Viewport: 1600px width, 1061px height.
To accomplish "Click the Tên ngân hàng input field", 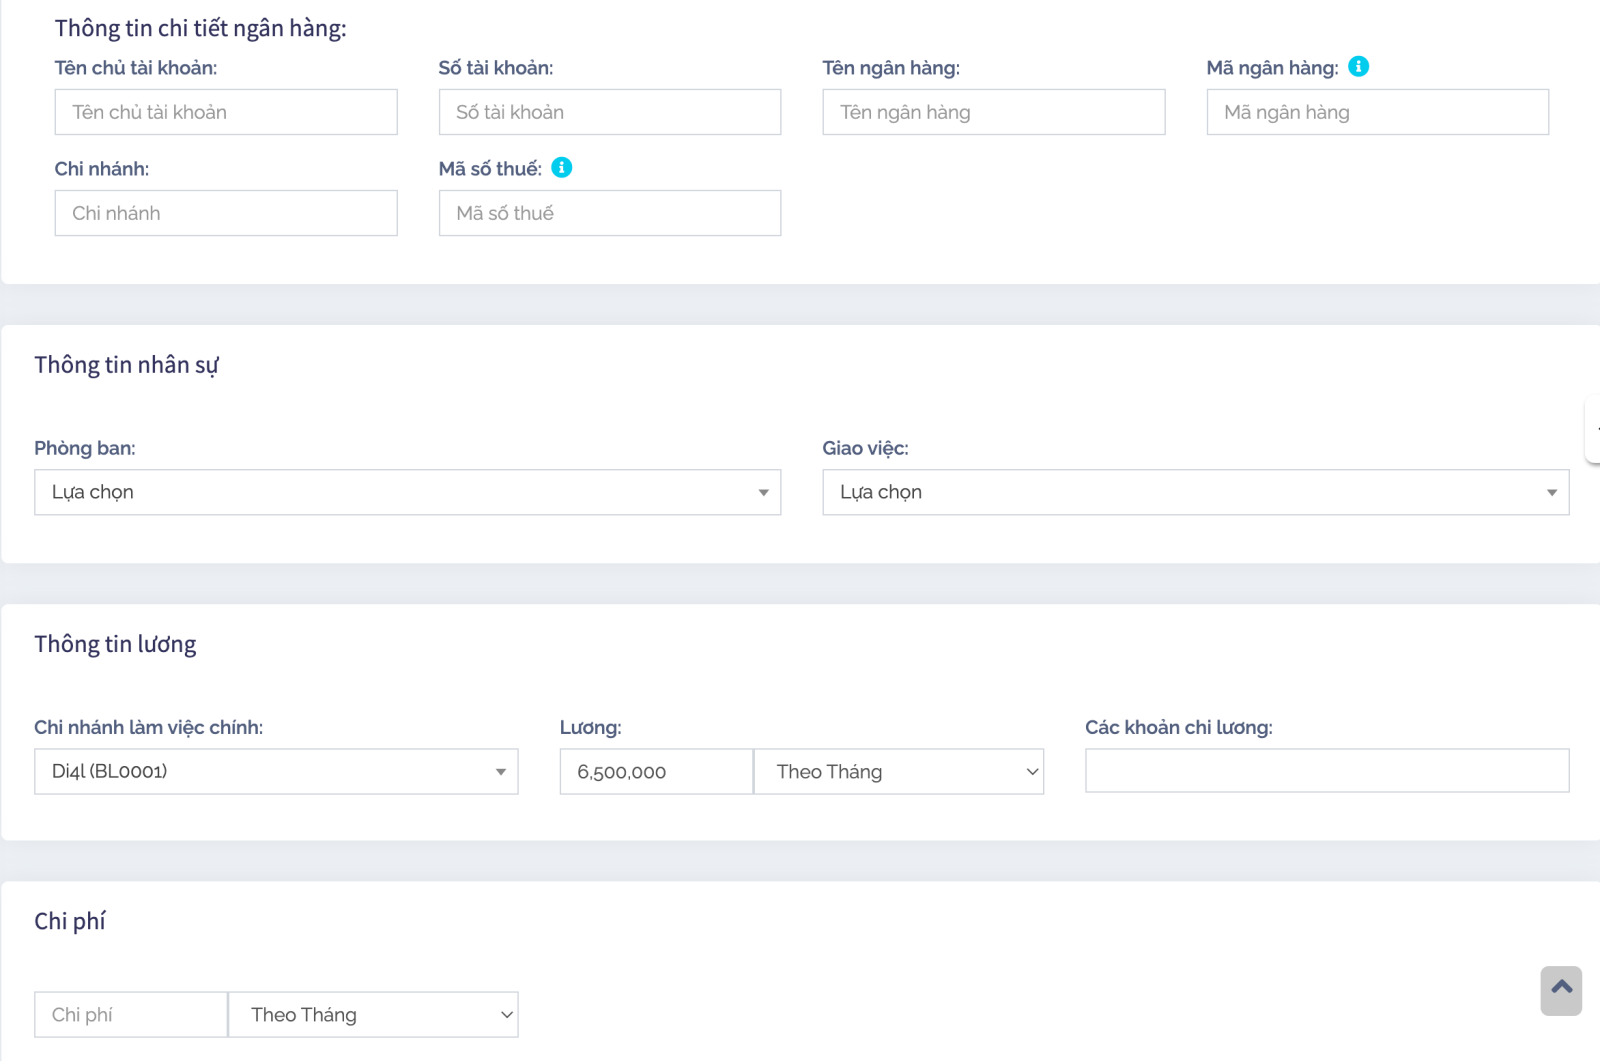I will point(994,112).
